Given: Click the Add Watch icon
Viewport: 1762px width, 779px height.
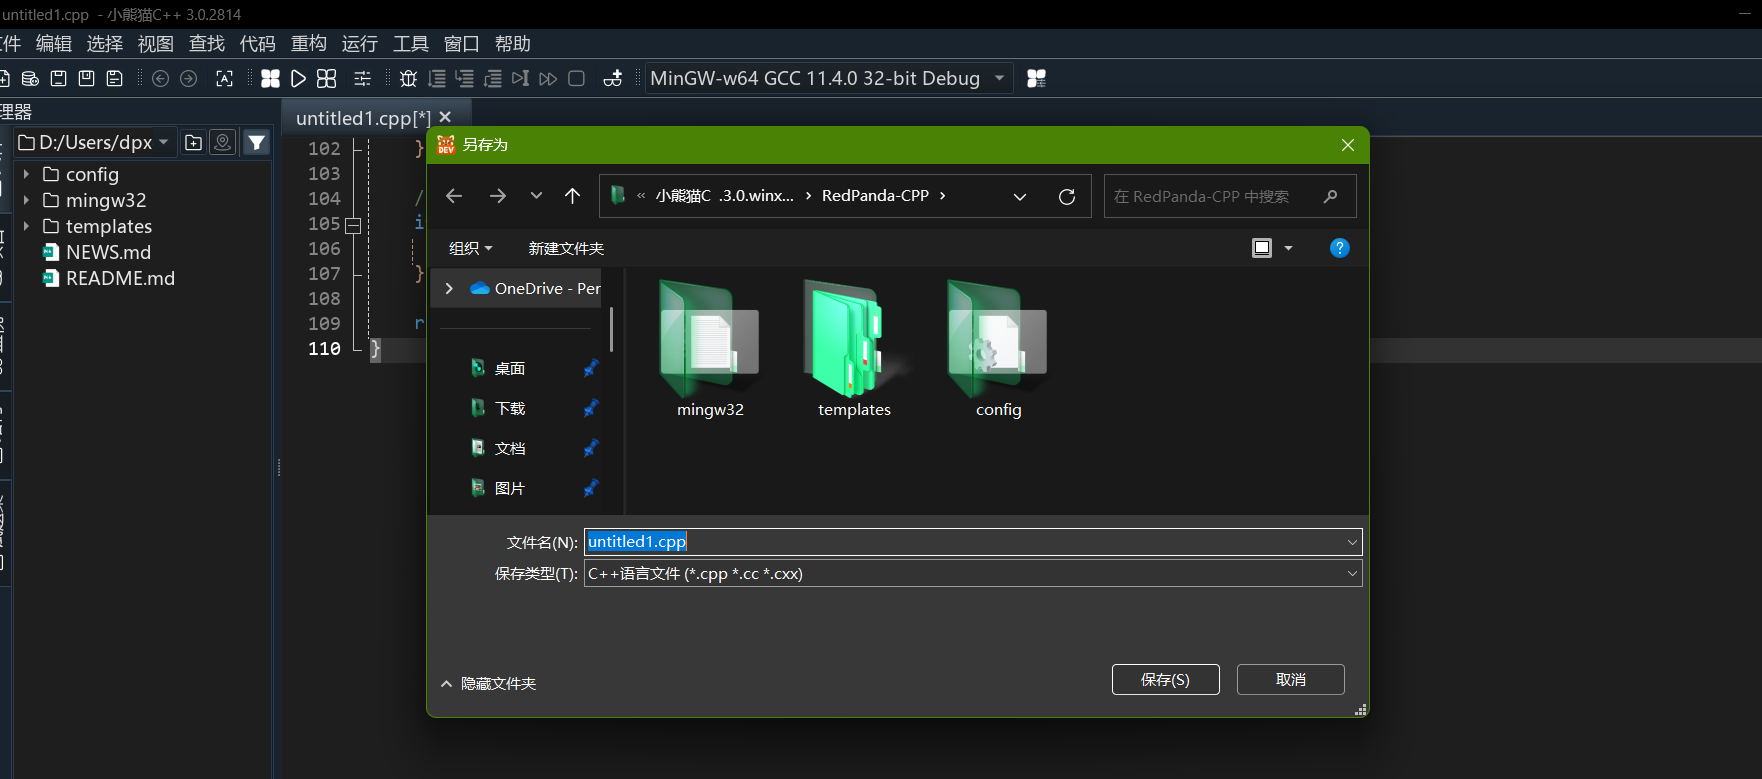Looking at the screenshot, I should (613, 78).
